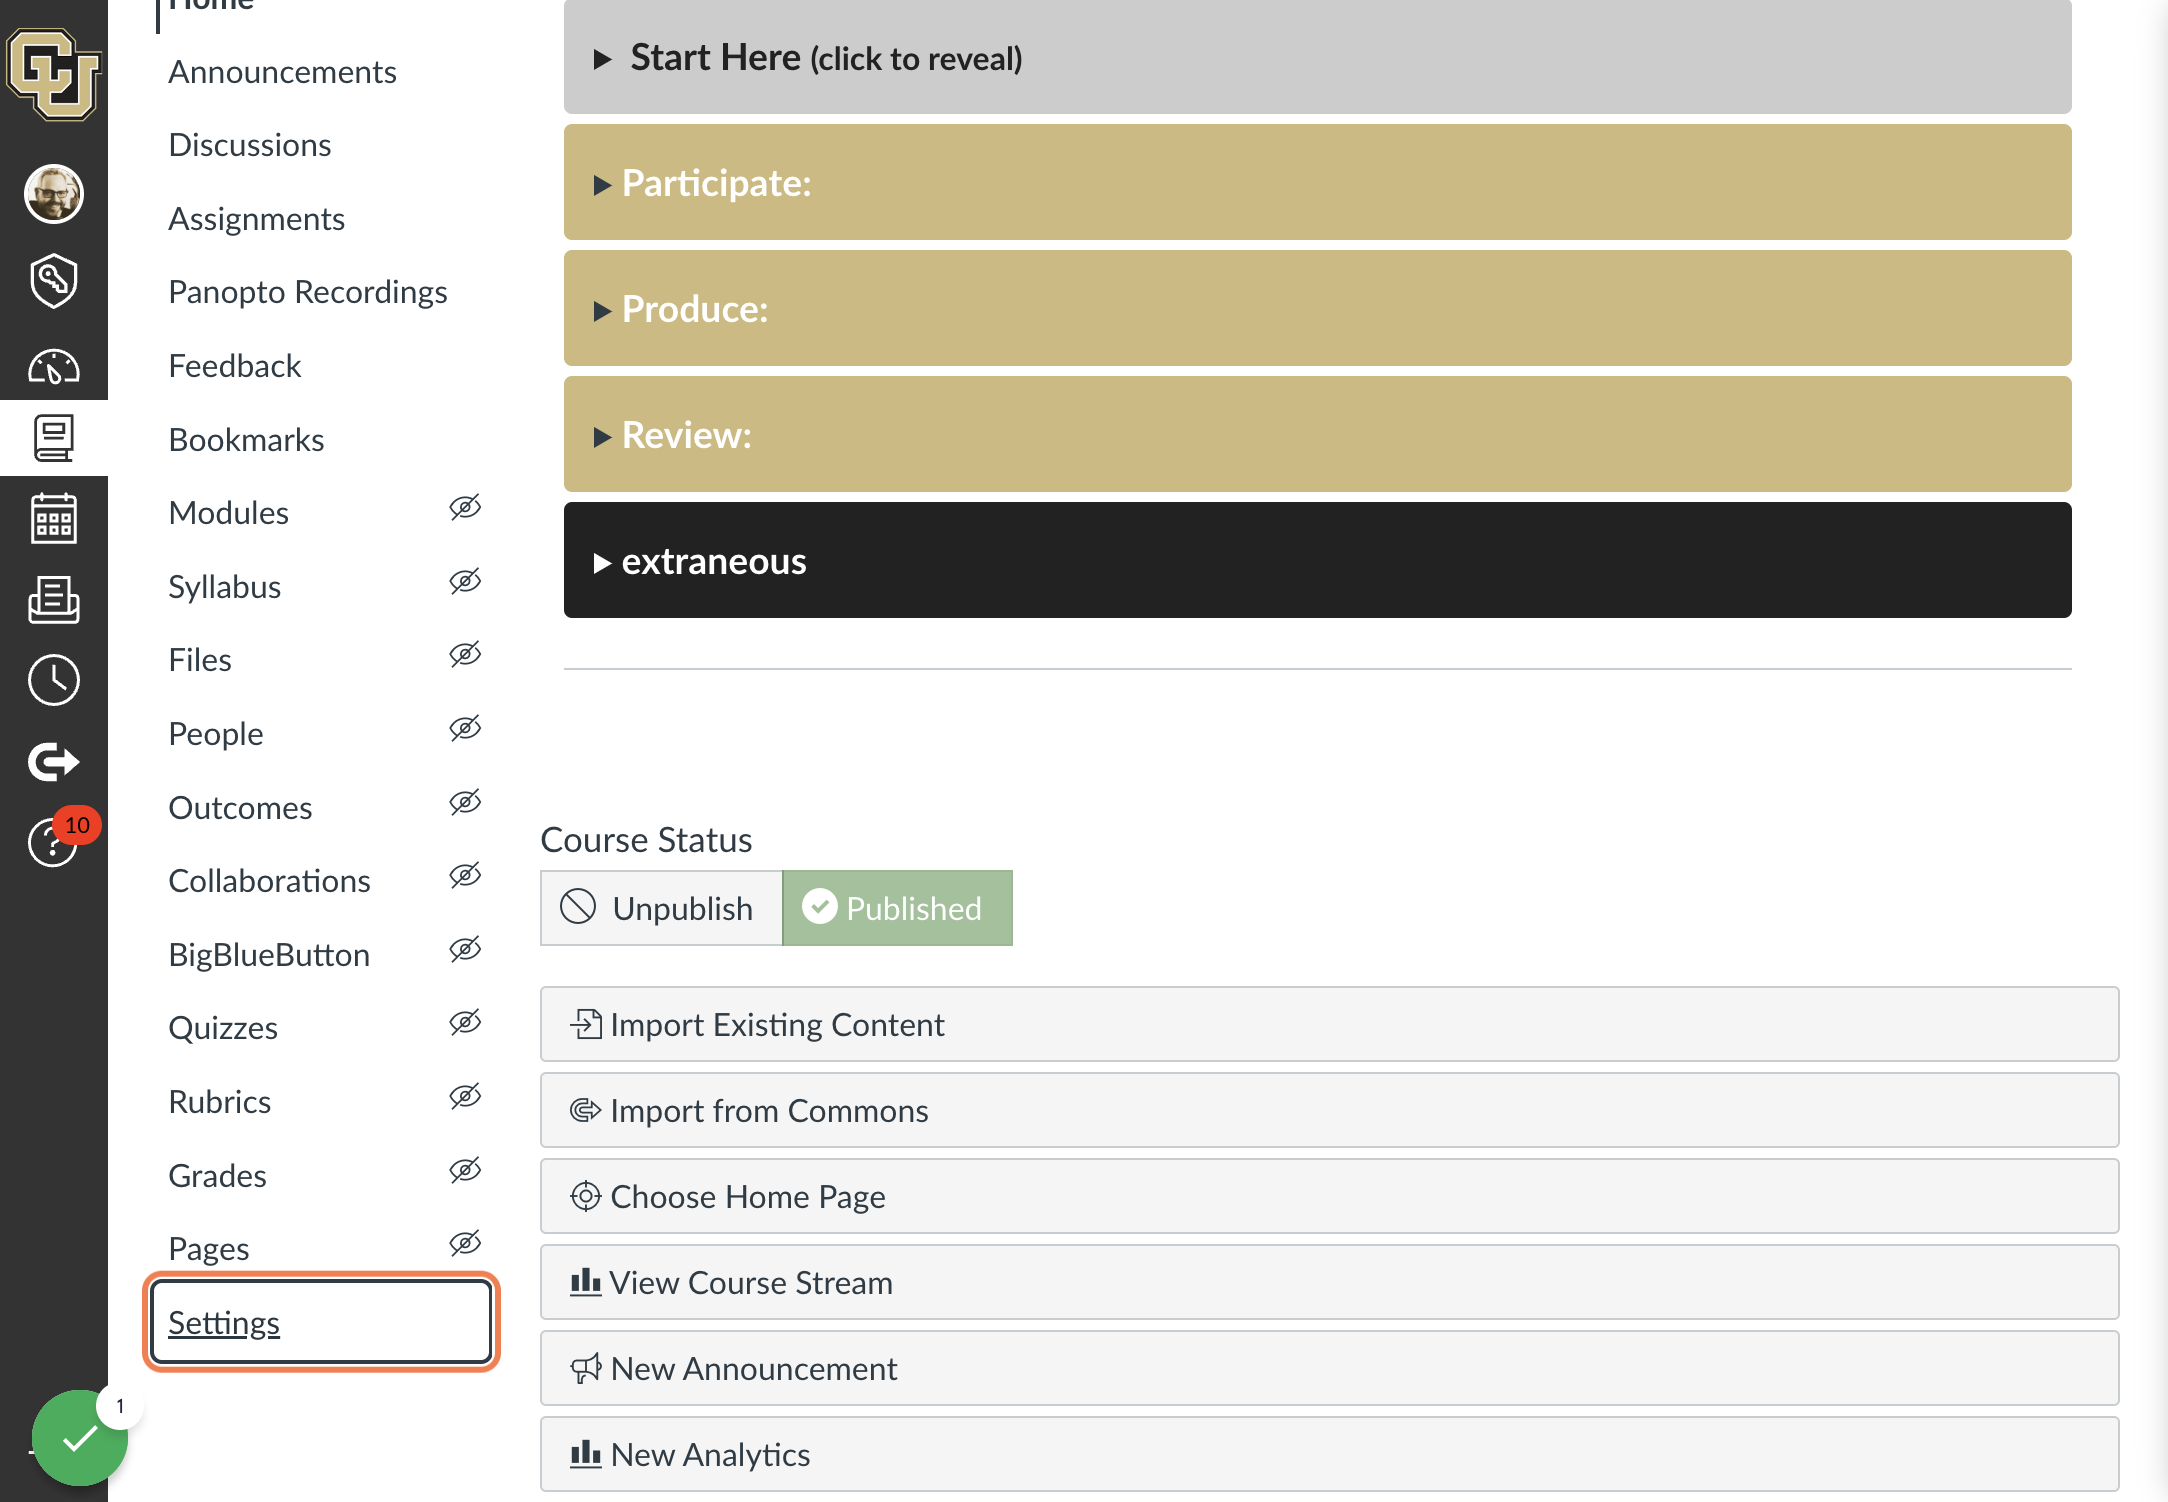Open the Calendar icon
This screenshot has height=1502, width=2168.
(53, 518)
